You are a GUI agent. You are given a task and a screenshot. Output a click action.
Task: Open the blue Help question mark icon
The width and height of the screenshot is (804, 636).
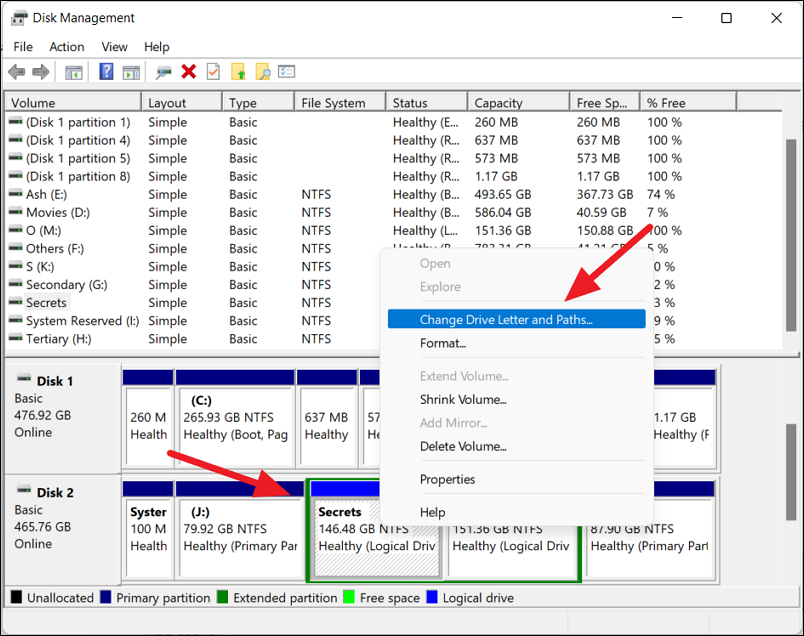[106, 71]
